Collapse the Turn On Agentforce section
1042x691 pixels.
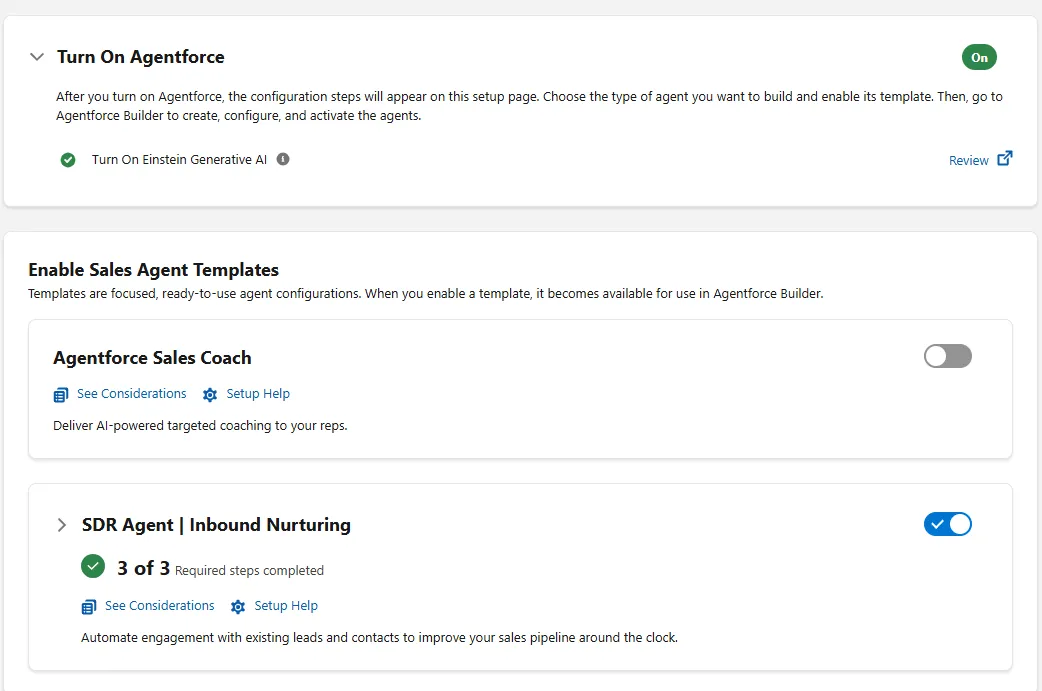37,57
